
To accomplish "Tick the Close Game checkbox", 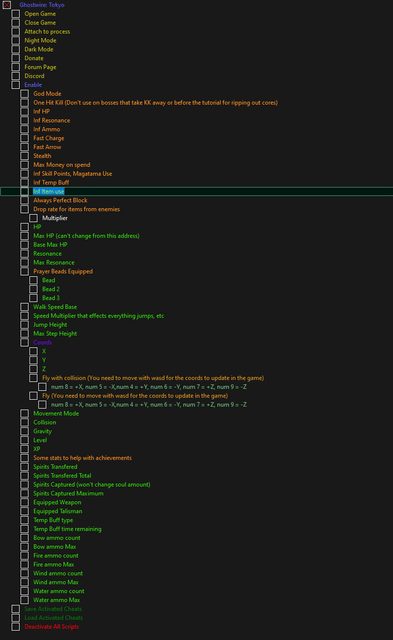I will [16, 23].
